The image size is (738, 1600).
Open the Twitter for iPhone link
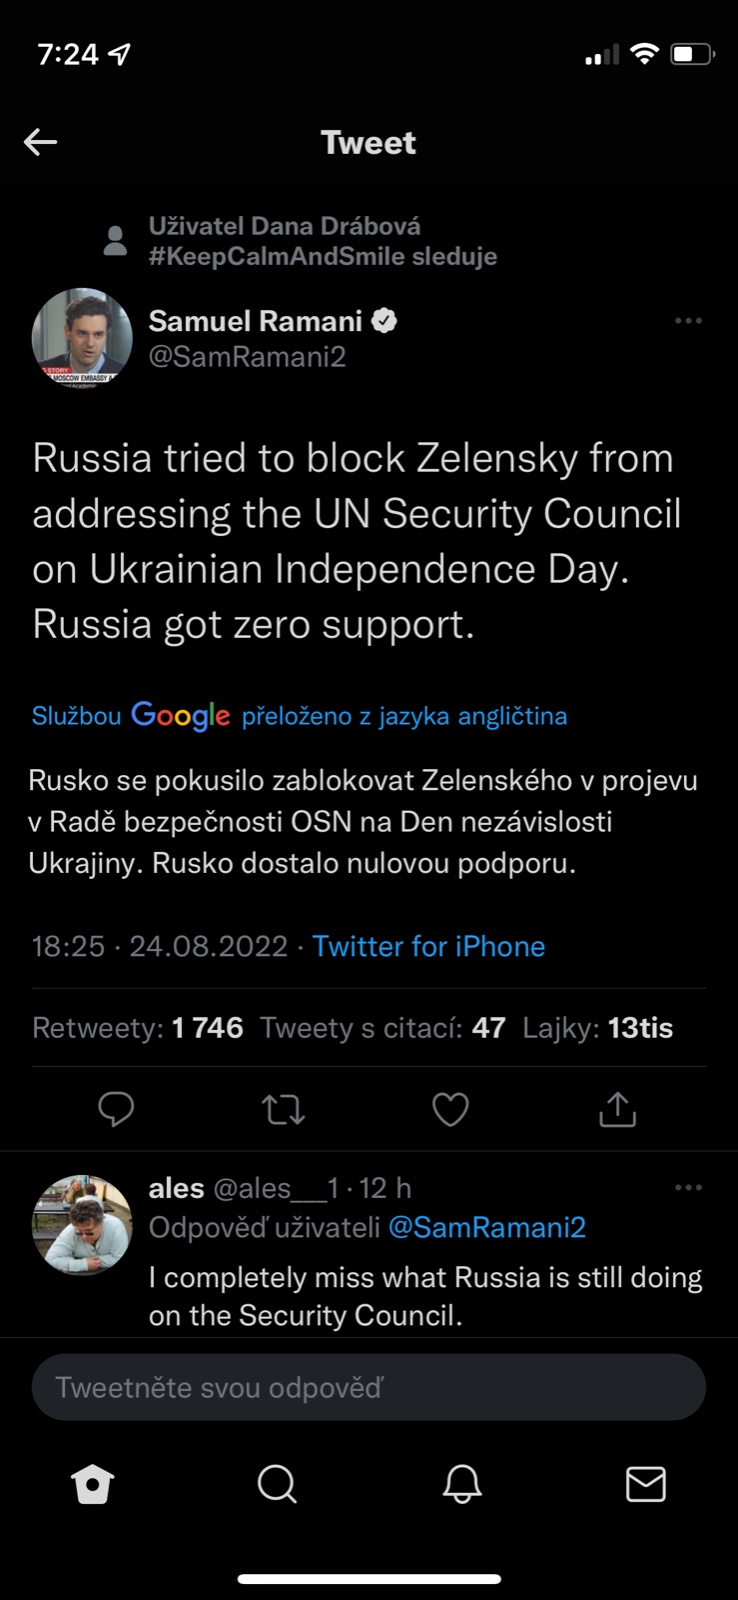tap(429, 946)
